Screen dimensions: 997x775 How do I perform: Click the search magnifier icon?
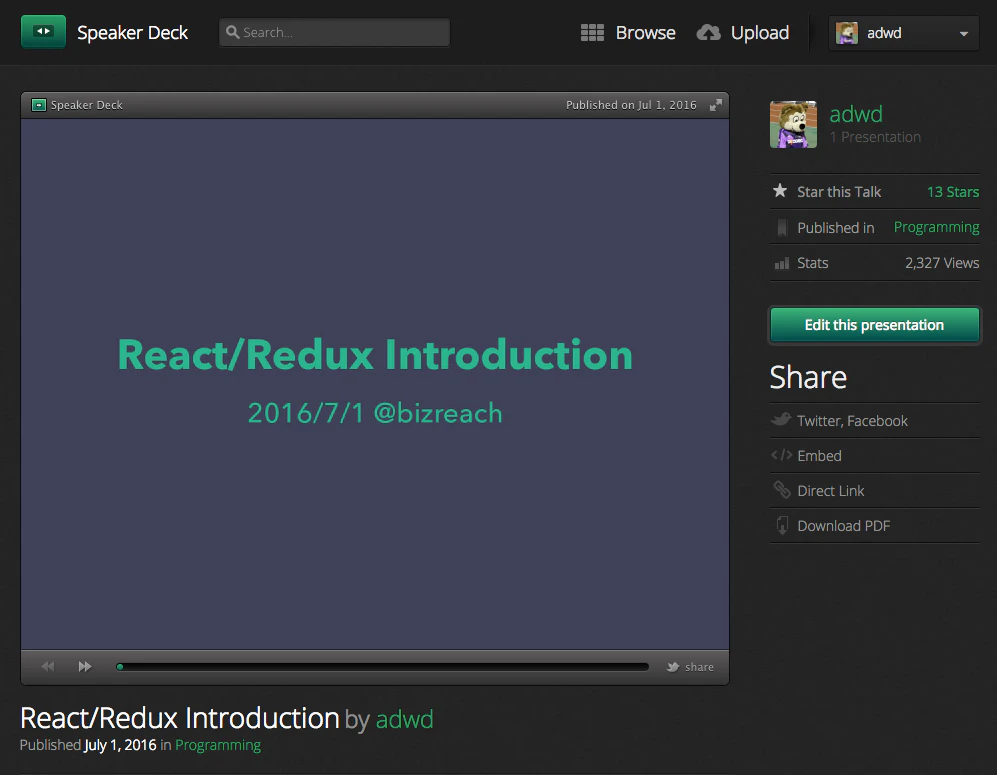click(233, 32)
